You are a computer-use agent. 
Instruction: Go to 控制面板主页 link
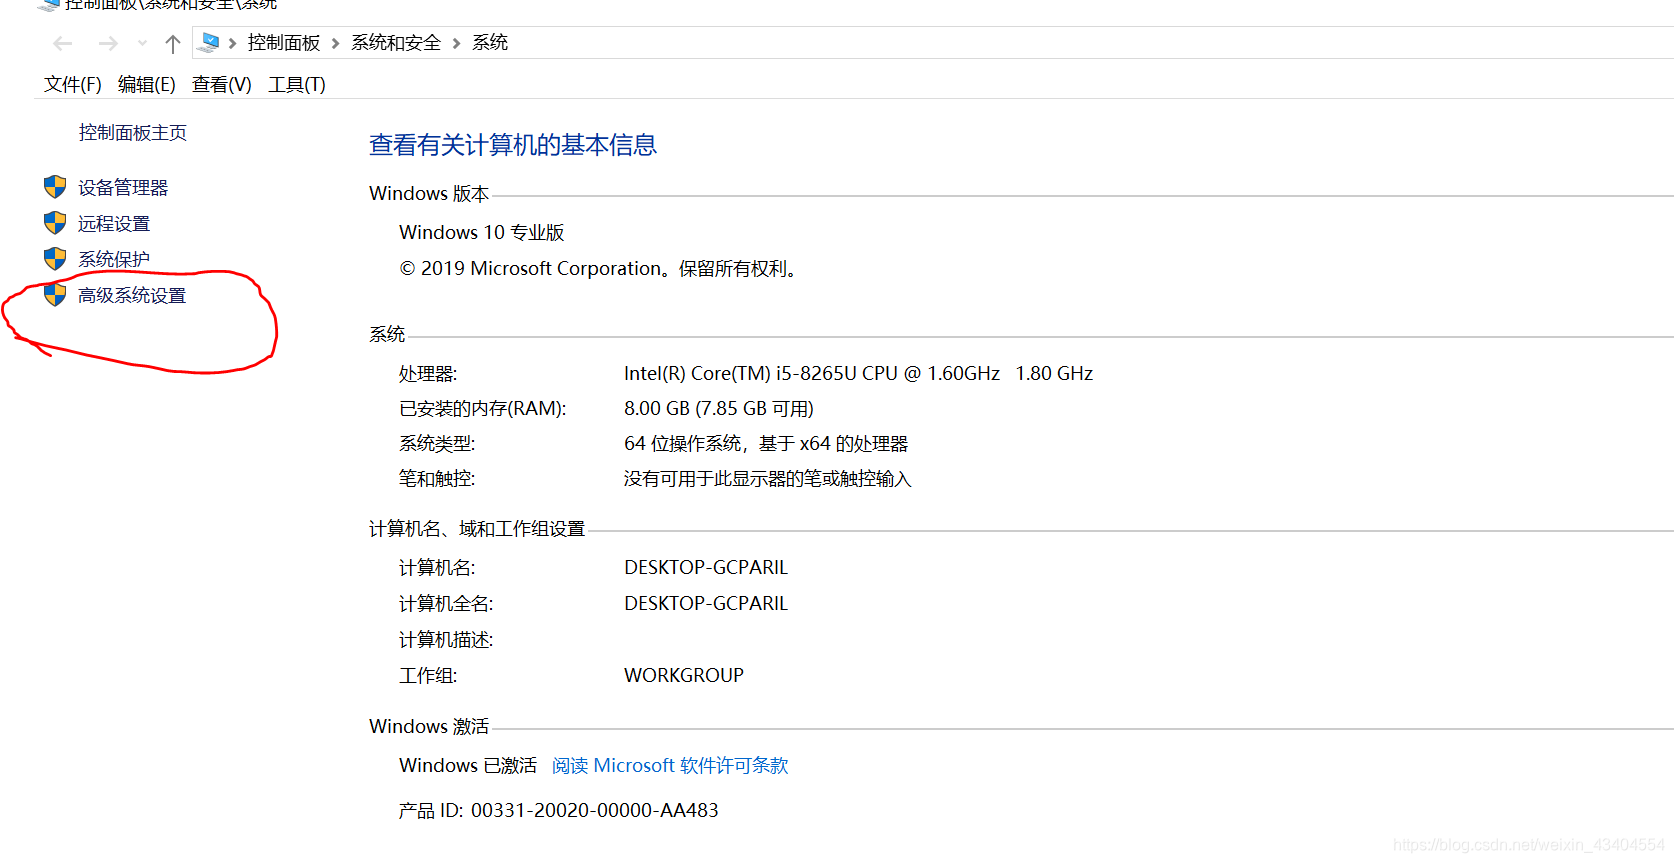[132, 132]
